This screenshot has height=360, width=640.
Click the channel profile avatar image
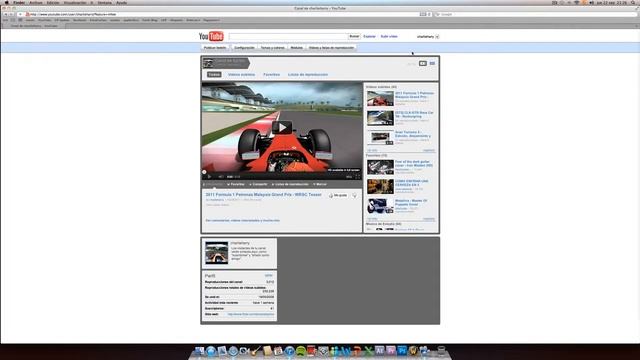pyautogui.click(x=217, y=253)
